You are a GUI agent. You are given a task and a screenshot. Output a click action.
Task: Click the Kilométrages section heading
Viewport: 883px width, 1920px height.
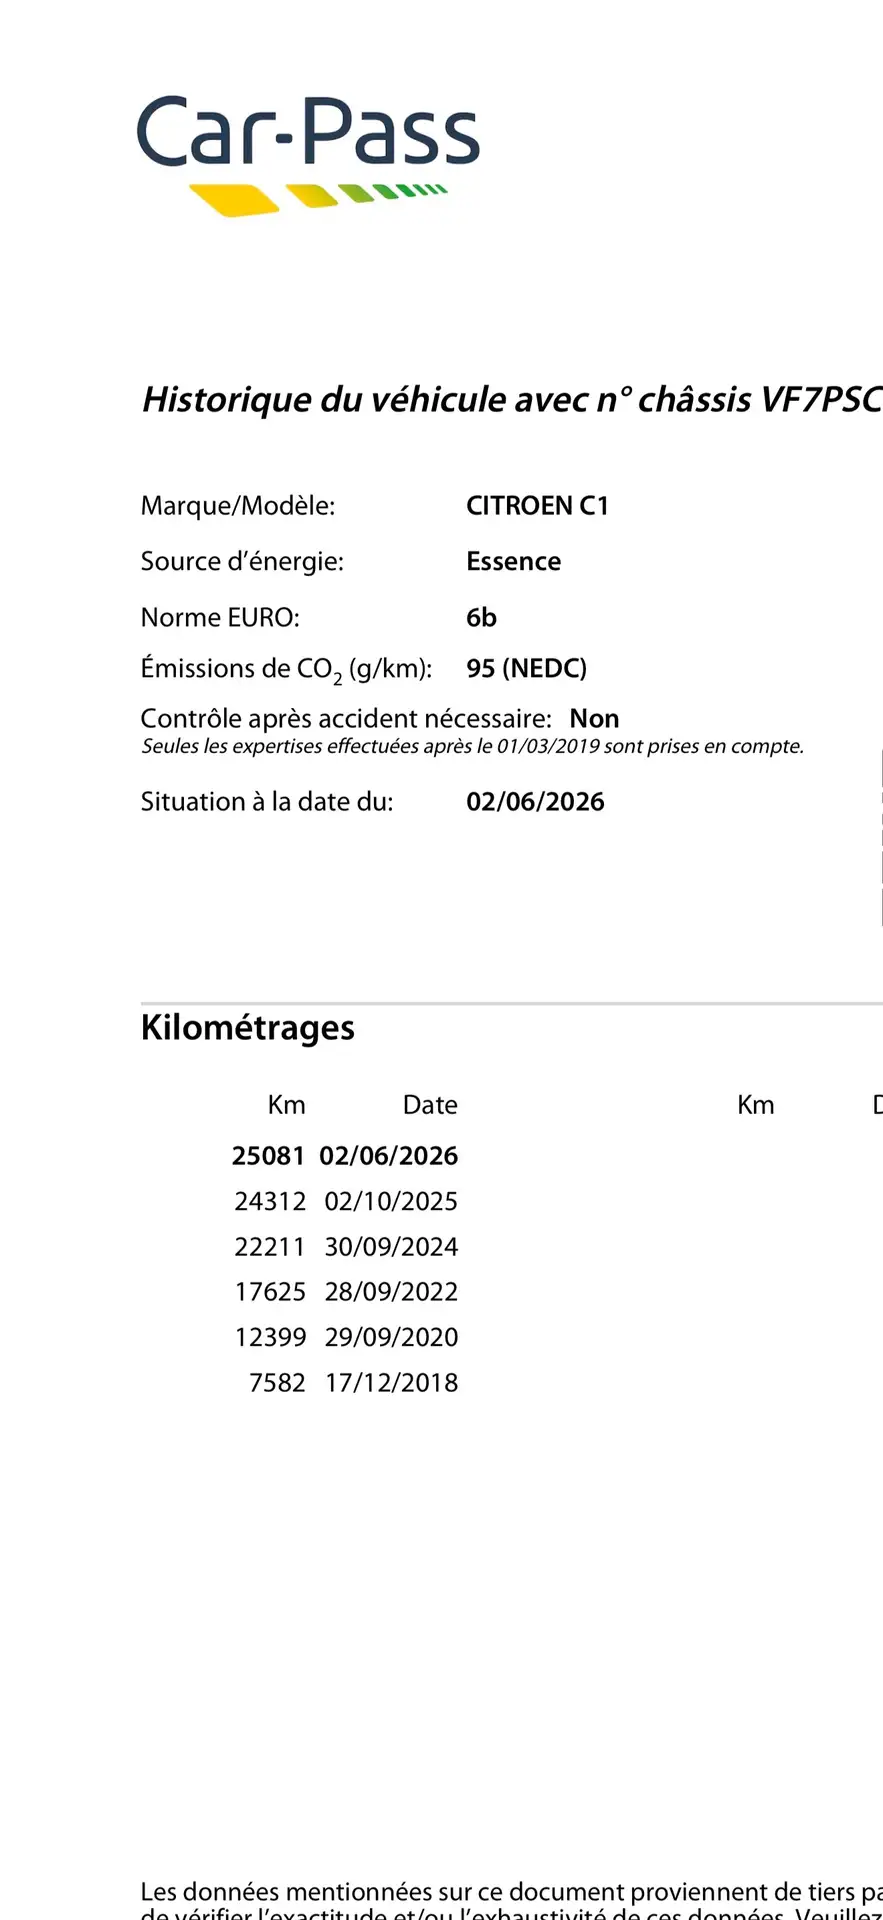point(248,1028)
